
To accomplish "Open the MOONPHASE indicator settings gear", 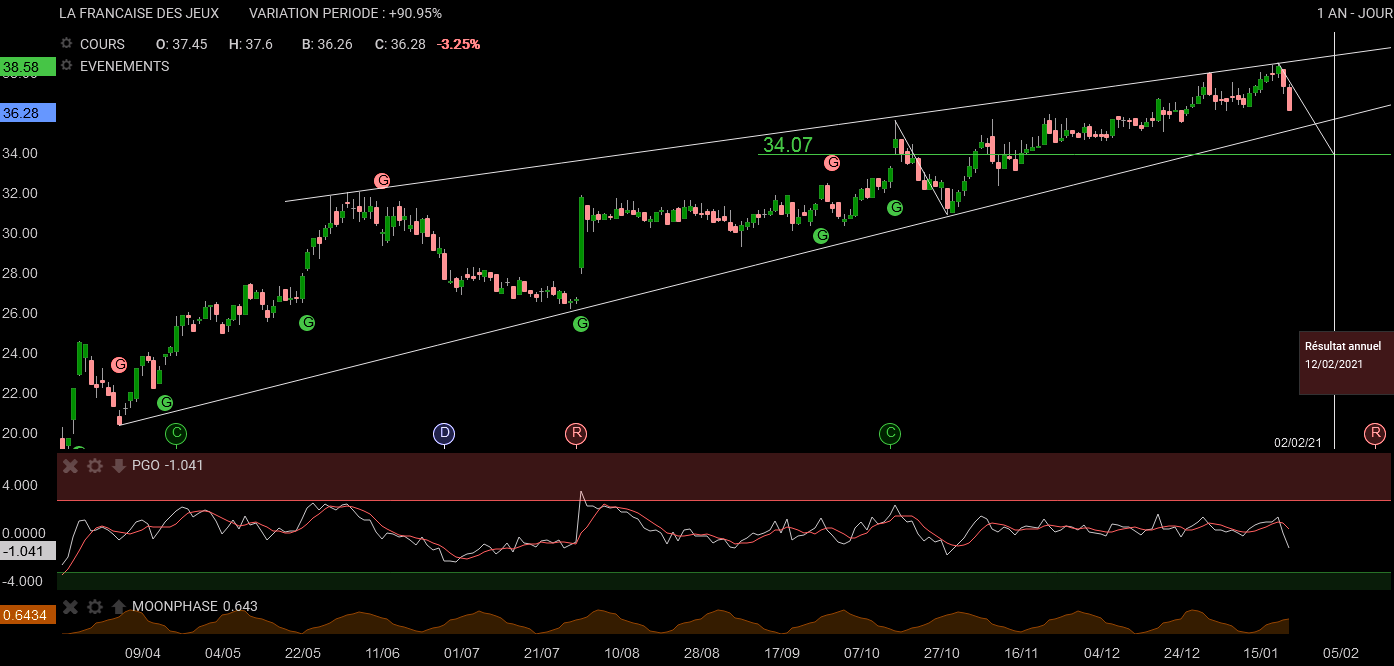I will 95,606.
